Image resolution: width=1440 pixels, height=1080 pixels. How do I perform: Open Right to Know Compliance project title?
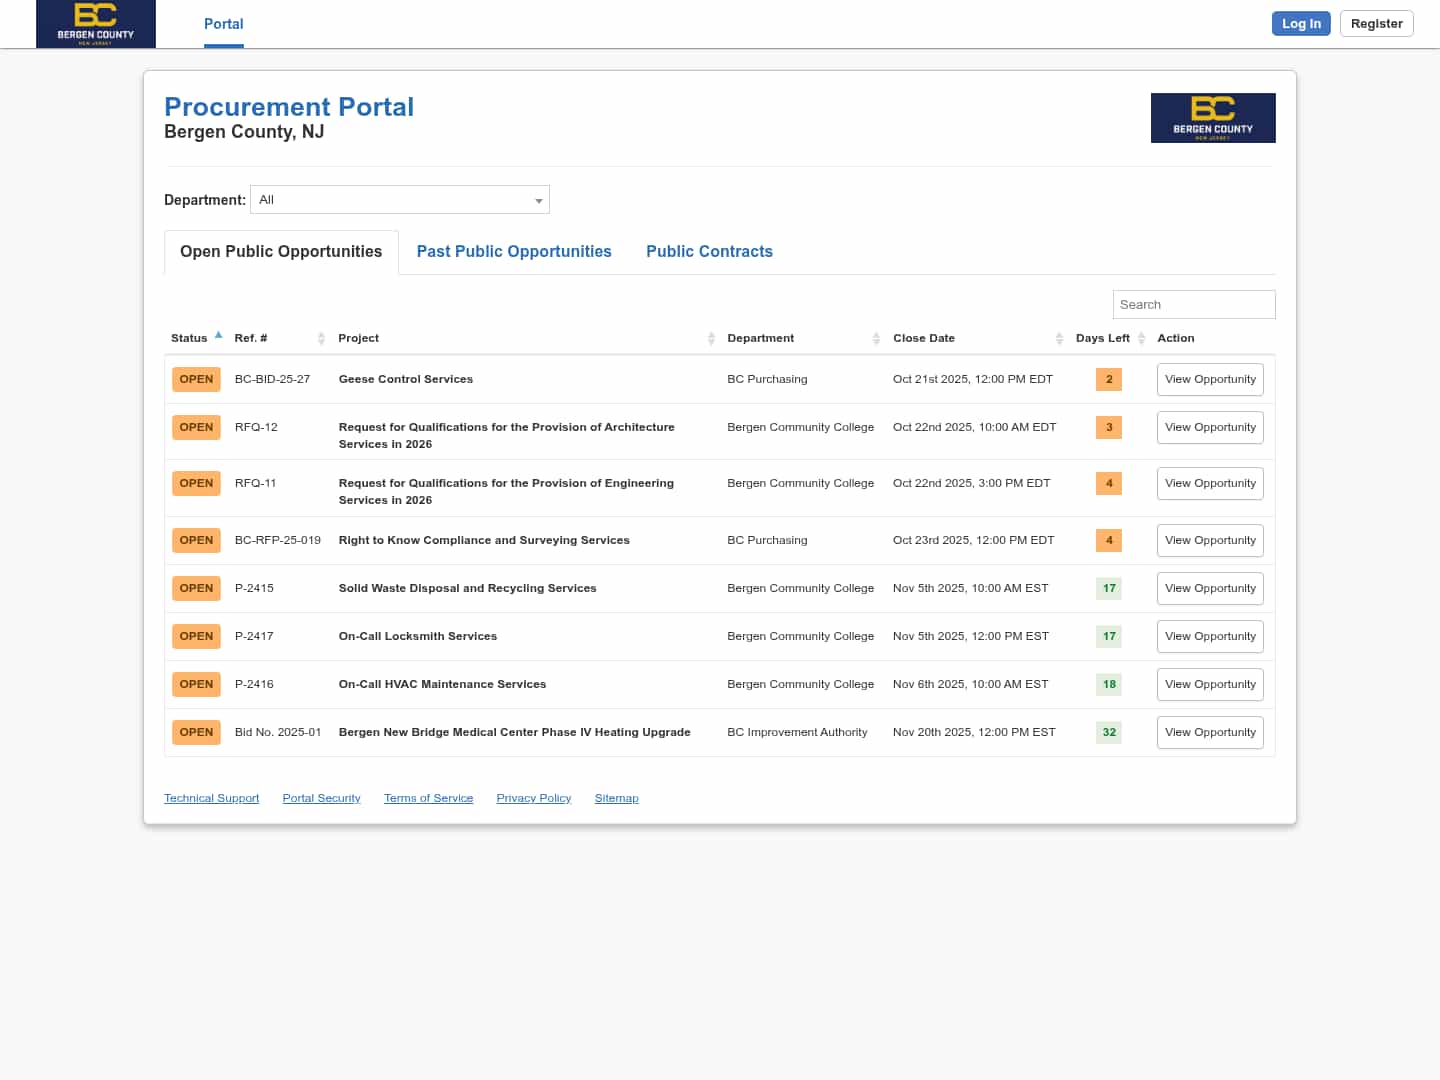click(x=484, y=541)
